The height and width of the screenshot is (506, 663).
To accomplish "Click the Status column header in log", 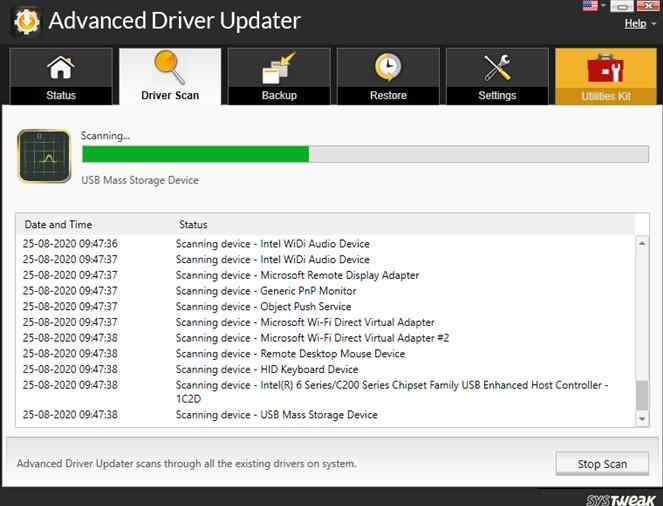I will pos(193,224).
